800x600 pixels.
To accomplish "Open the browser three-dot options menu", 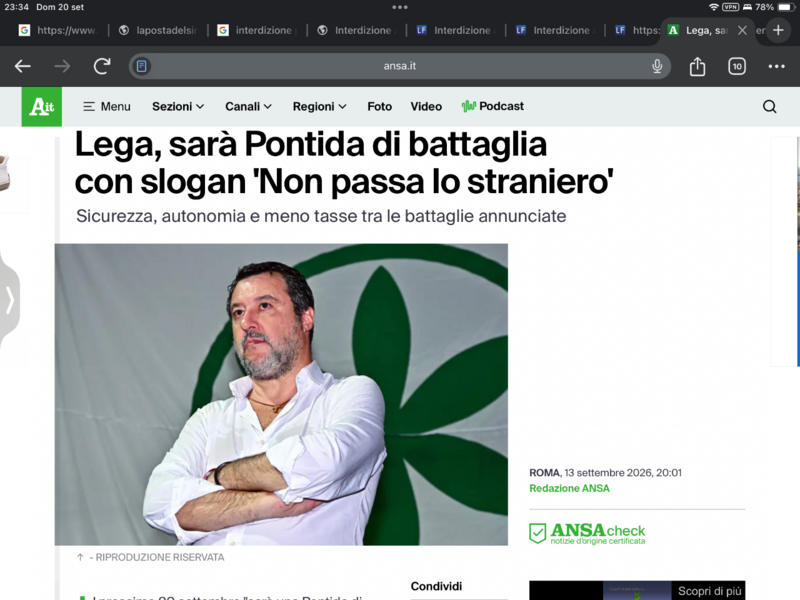I will coord(777,66).
